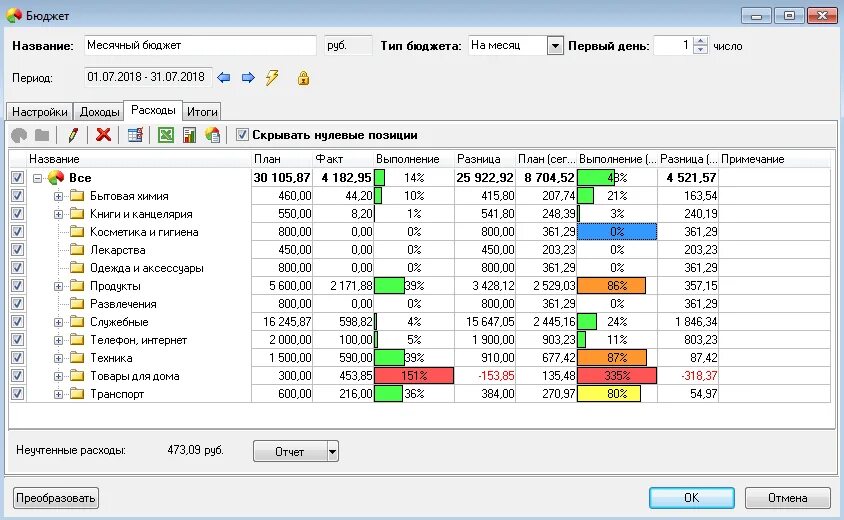844x520 pixels.
Task: Click the Преобразовать button
Action: [x=55, y=498]
